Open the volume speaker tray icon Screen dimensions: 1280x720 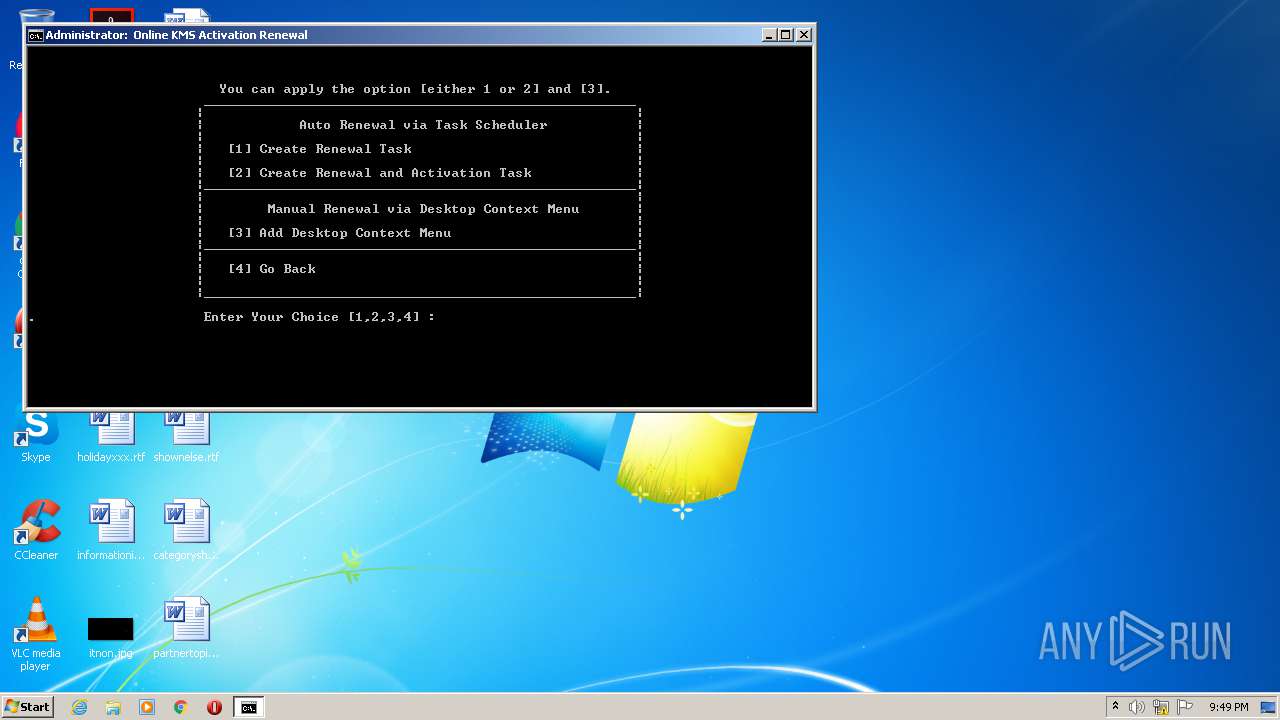tap(1137, 707)
